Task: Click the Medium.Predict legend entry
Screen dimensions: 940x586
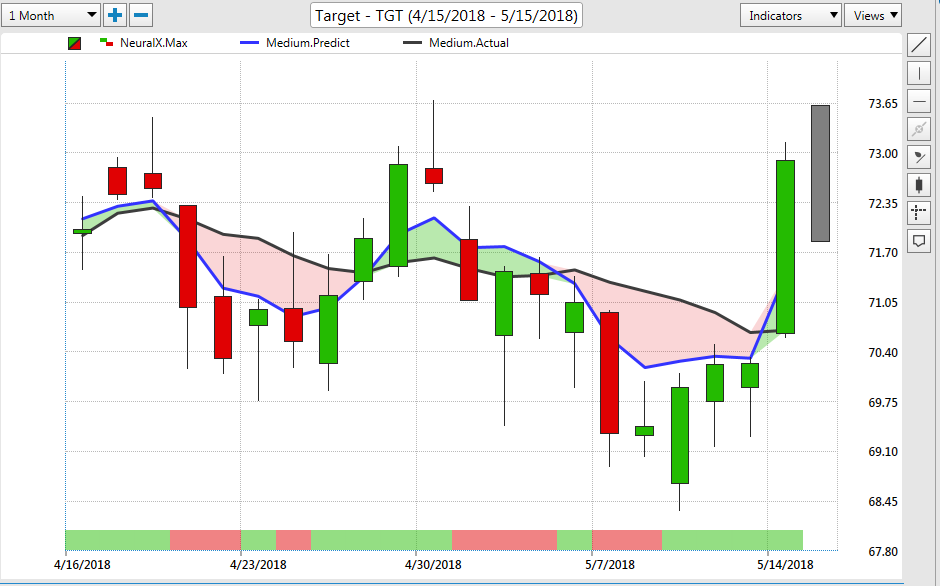Action: 308,43
